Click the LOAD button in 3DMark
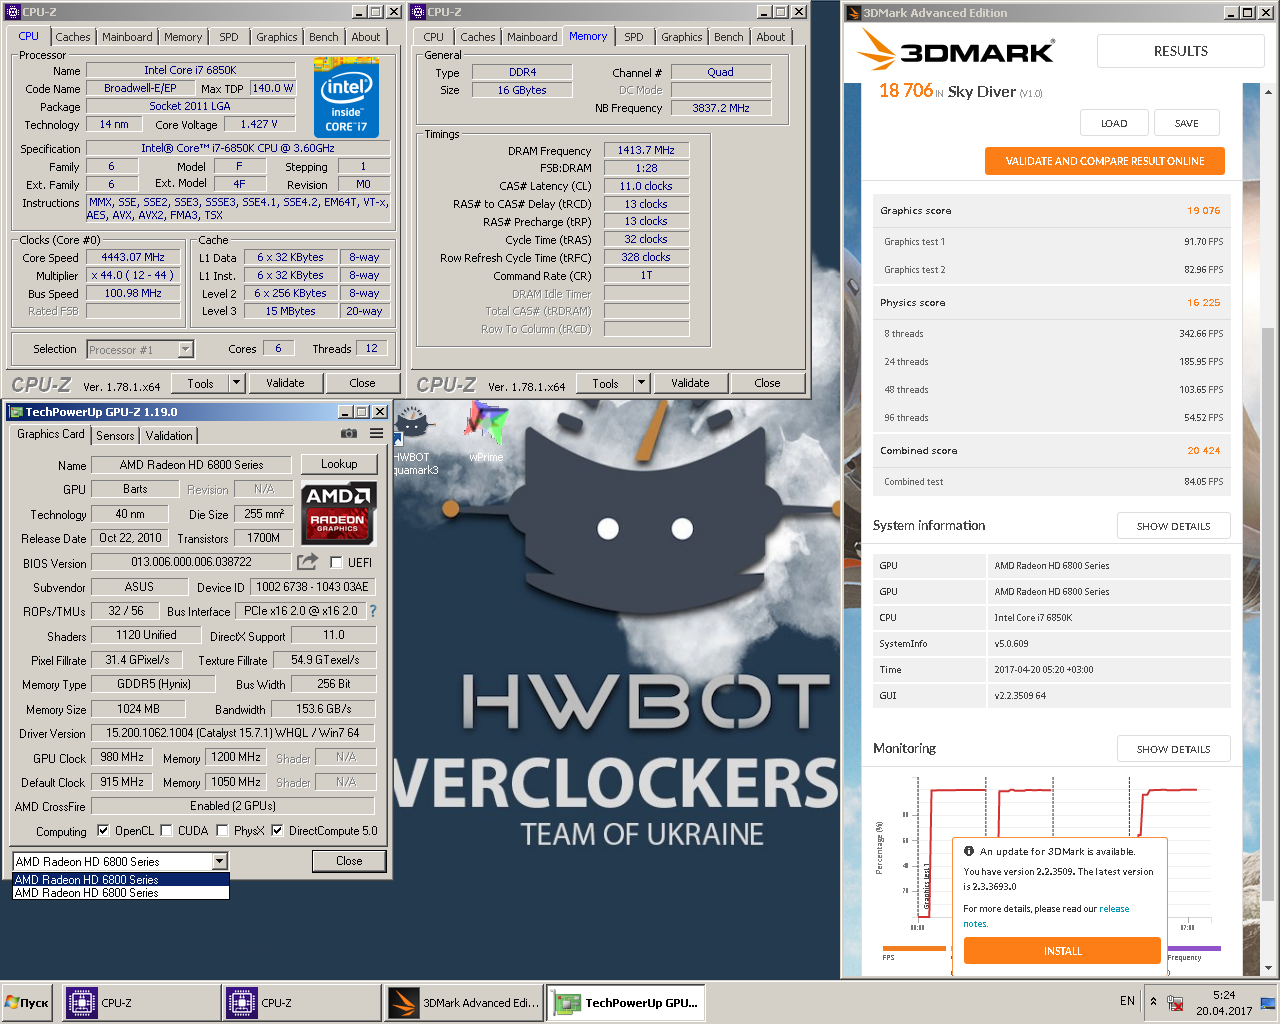This screenshot has height=1024, width=1280. pos(1114,123)
